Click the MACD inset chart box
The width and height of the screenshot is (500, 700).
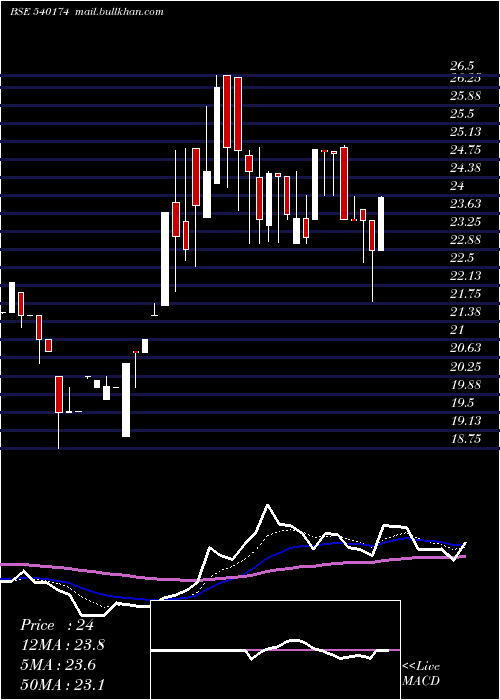(276, 650)
